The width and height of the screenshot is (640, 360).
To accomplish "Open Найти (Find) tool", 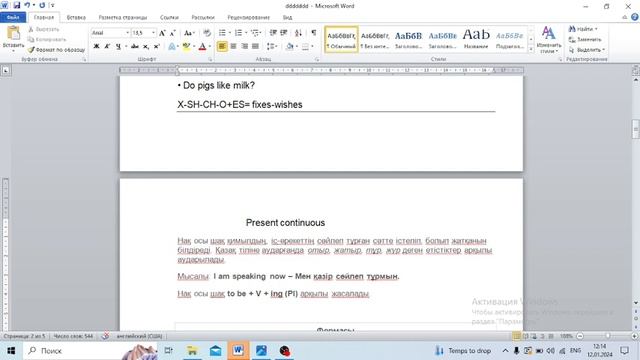I will click(x=583, y=29).
